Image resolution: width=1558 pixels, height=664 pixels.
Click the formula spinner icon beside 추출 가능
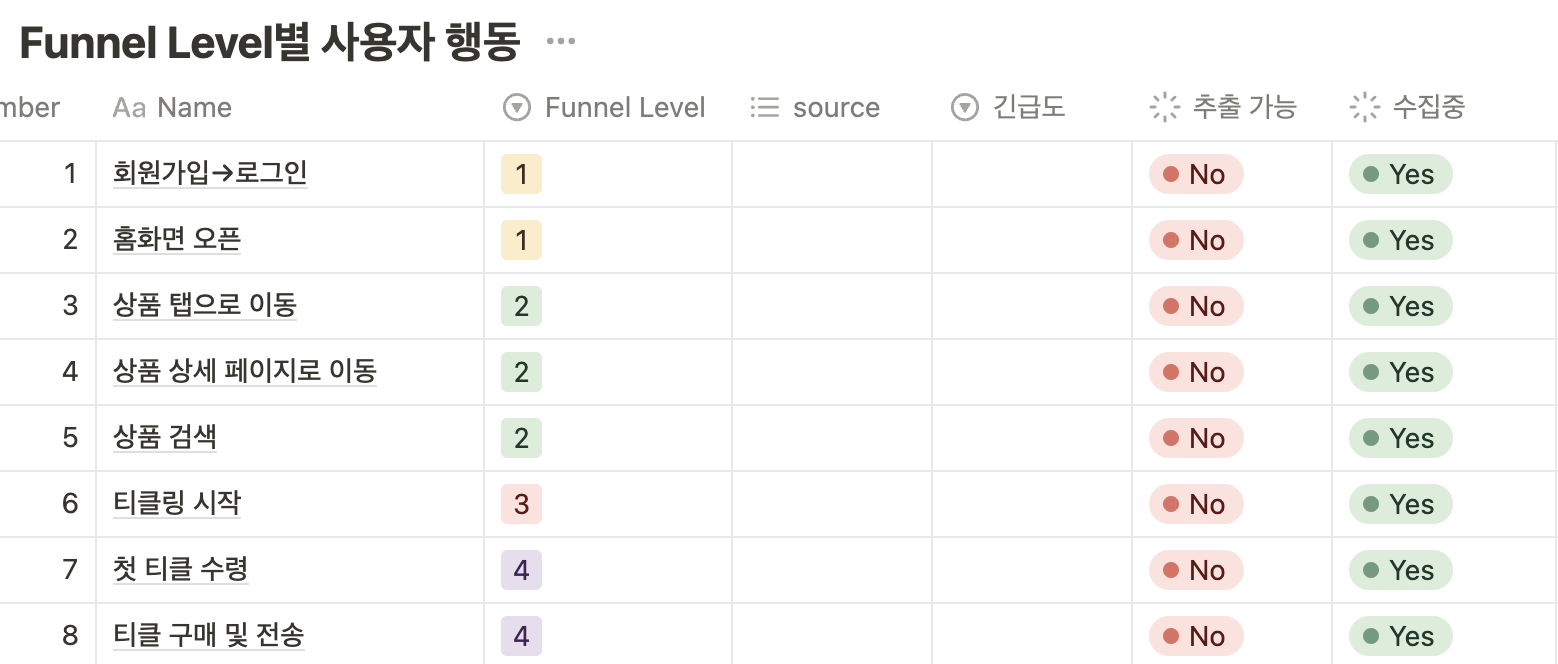[x=1164, y=108]
